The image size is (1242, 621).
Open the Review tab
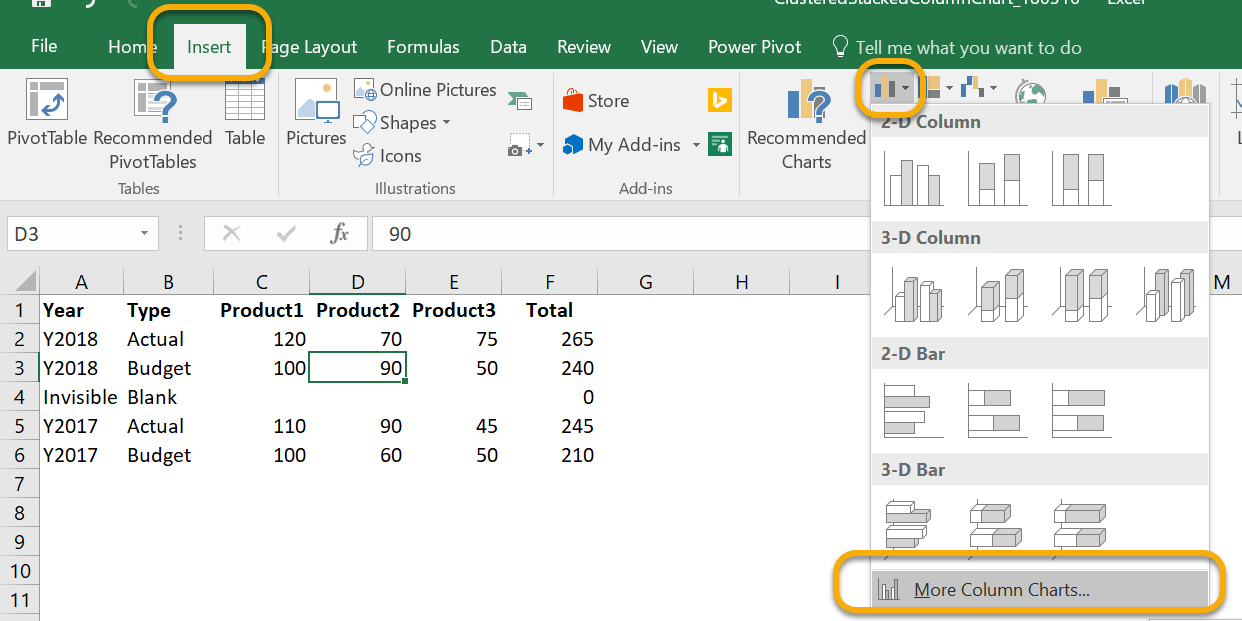(584, 47)
